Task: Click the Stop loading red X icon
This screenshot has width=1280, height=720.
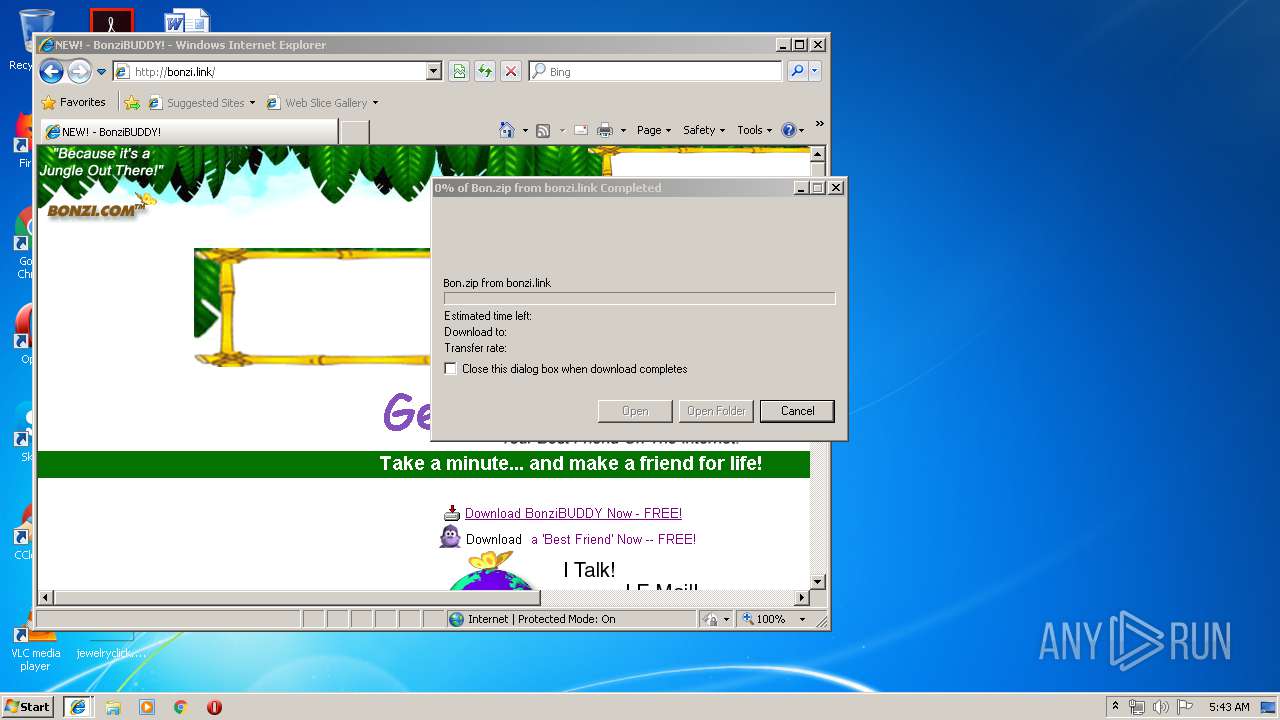Action: pos(511,71)
